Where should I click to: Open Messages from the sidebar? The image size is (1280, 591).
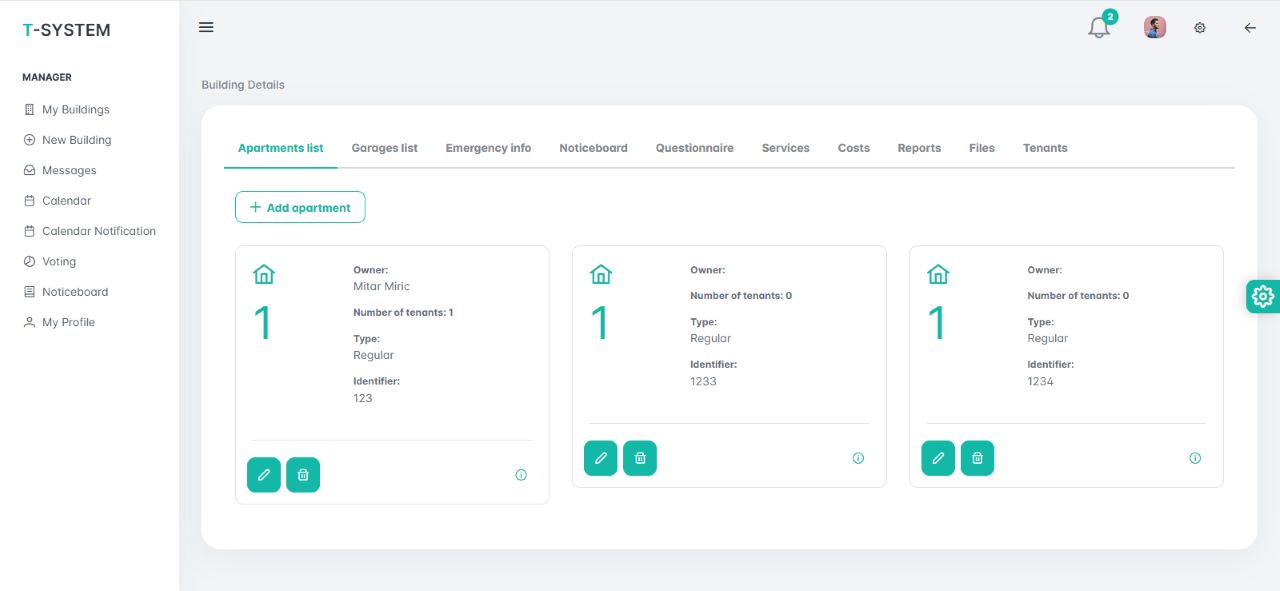click(x=68, y=170)
